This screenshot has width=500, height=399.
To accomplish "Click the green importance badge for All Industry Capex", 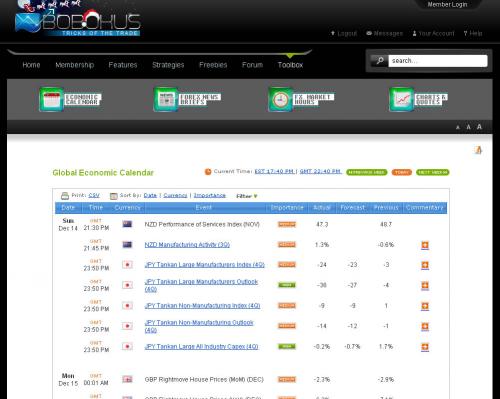I will (287, 346).
